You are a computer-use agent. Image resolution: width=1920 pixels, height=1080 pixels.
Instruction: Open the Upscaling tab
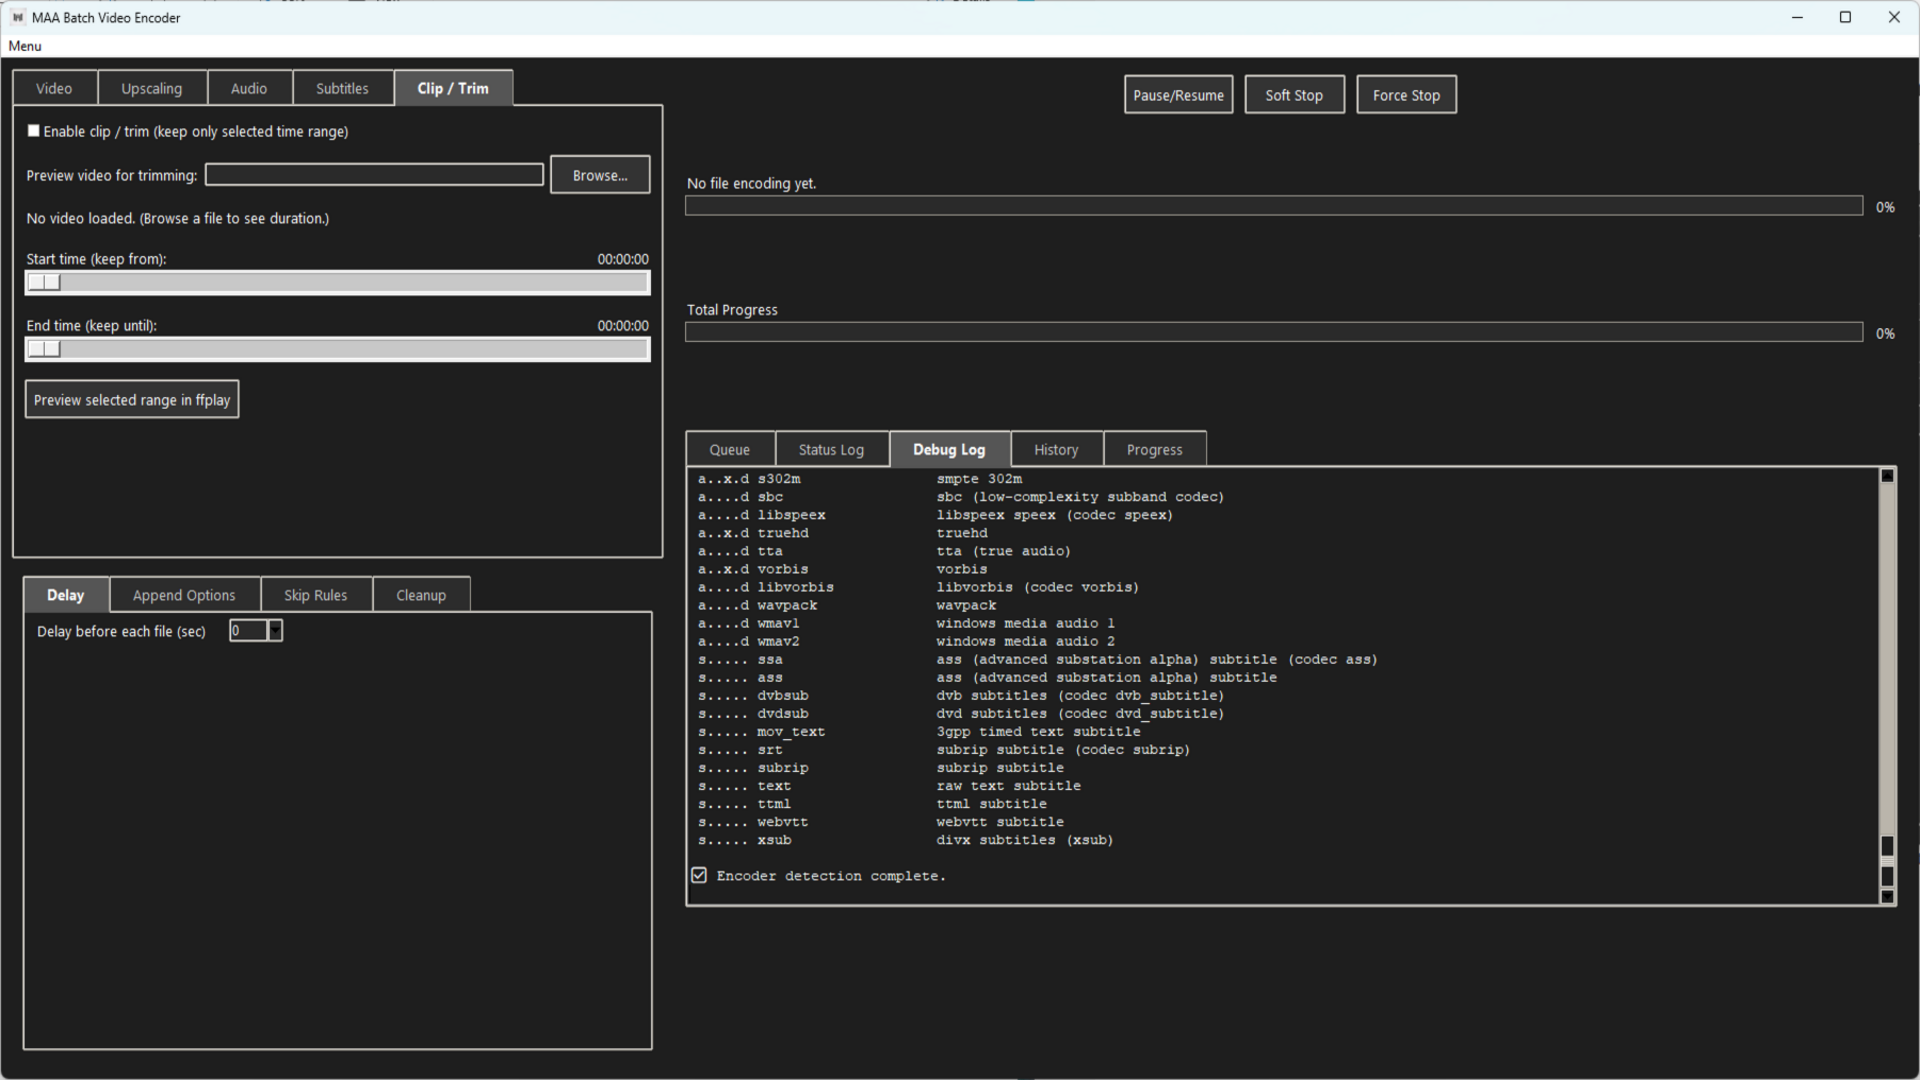[x=152, y=88]
